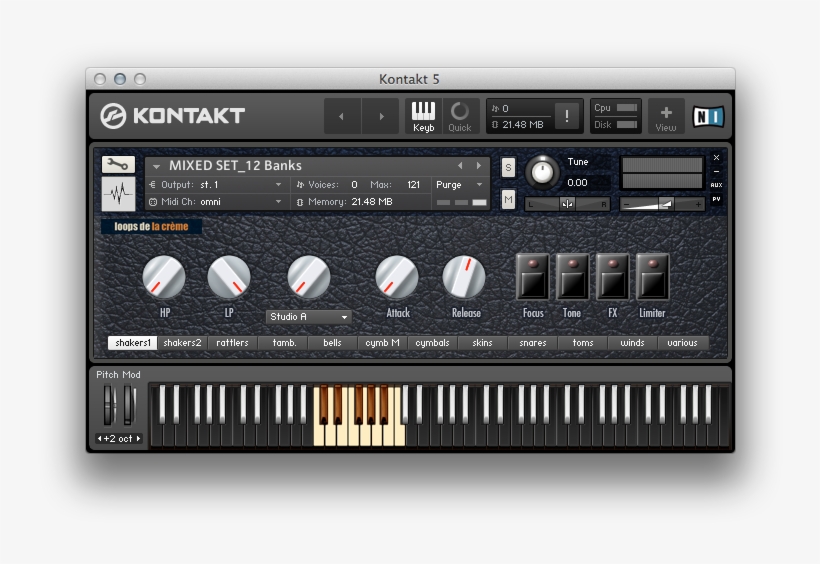Viewport: 820px width, 564px height.
Task: Mute the instrument with M button
Action: point(508,199)
